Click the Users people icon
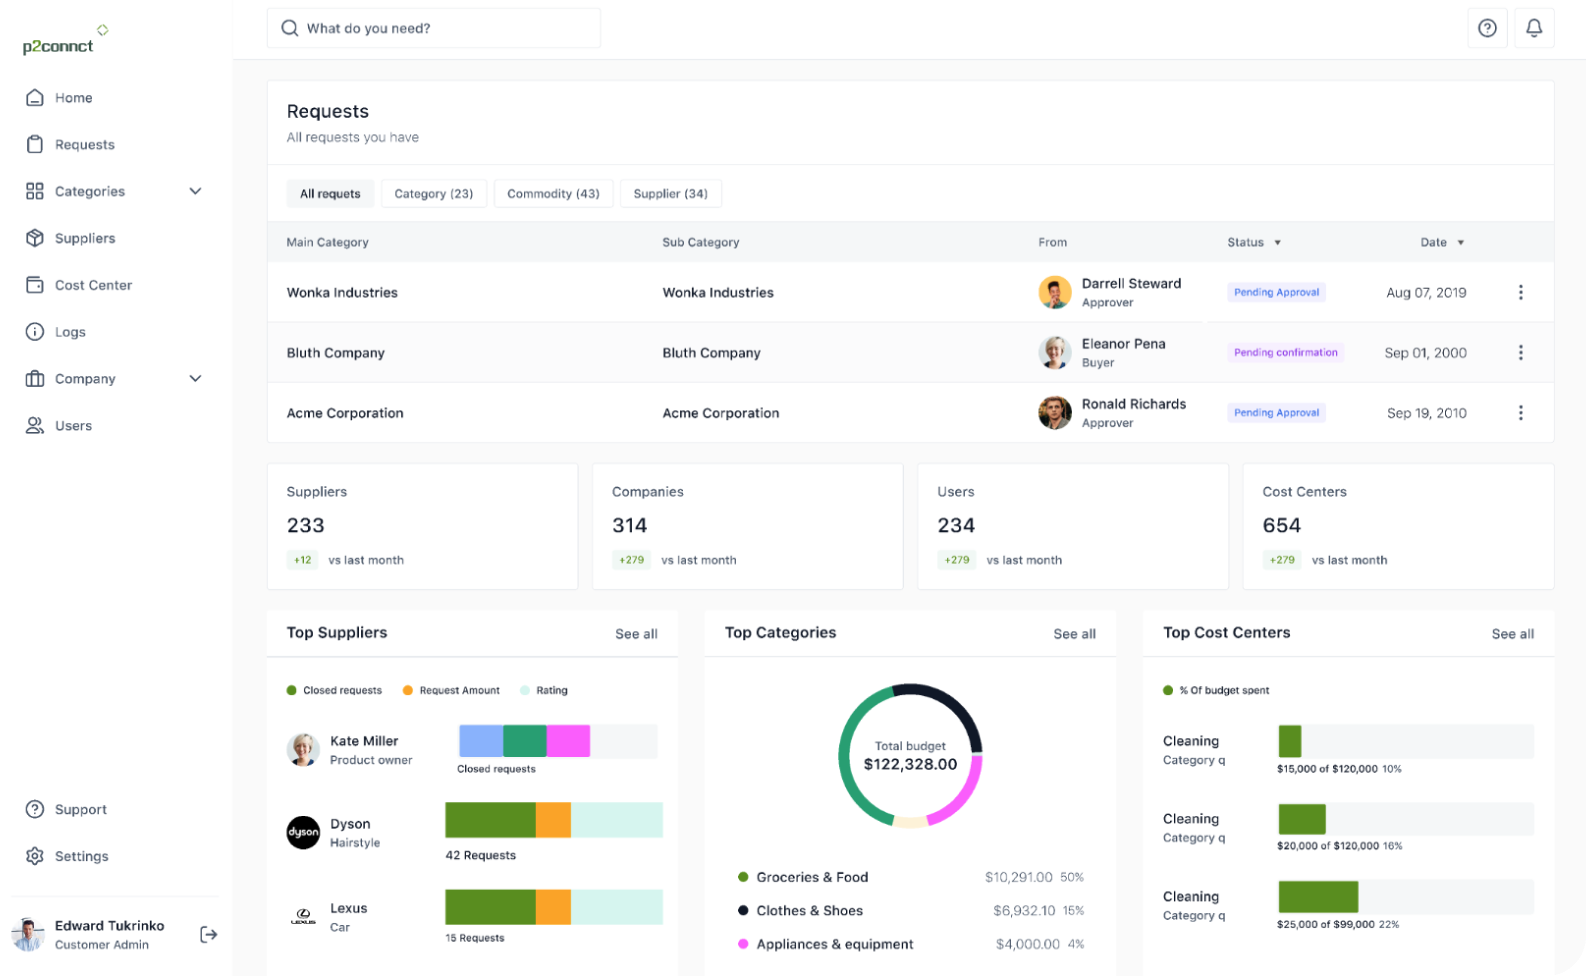Viewport: 1586px width, 976px height. [35, 426]
